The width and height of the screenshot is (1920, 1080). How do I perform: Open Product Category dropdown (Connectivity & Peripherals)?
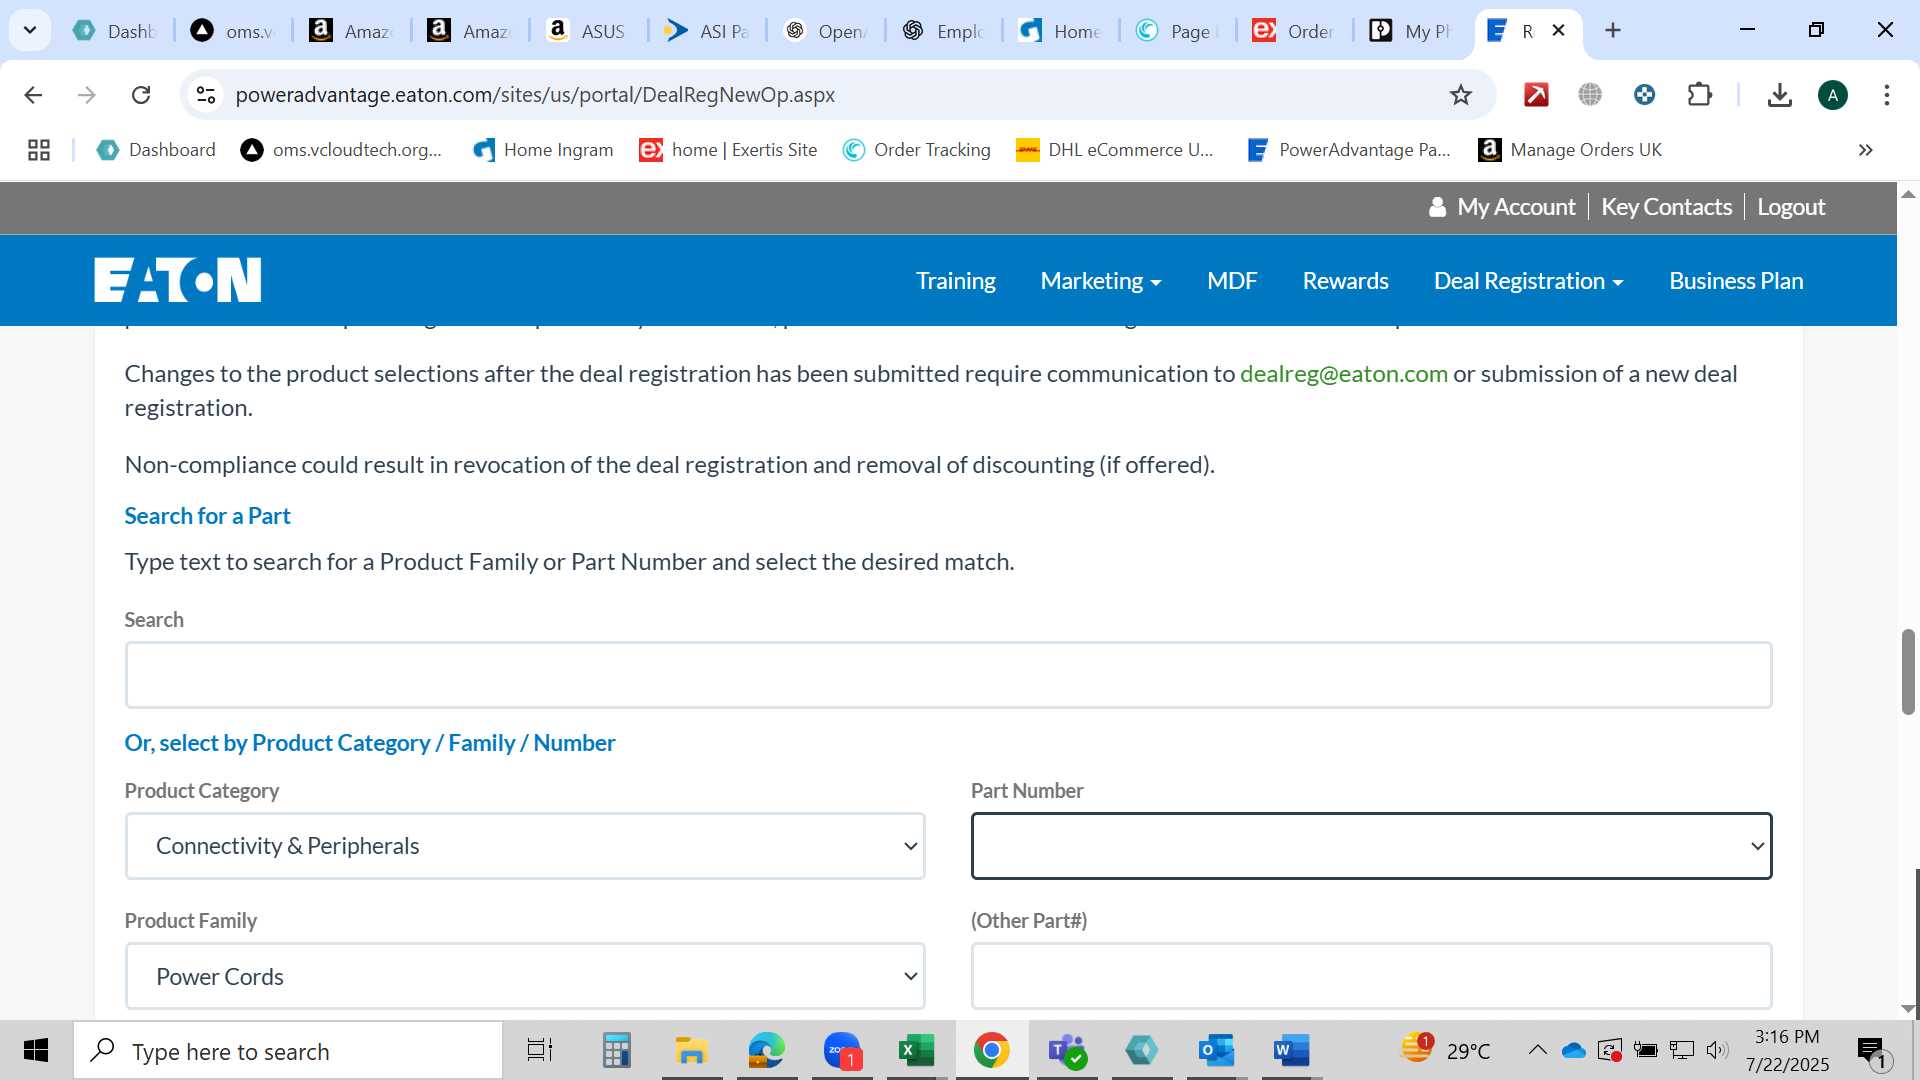pos(525,846)
